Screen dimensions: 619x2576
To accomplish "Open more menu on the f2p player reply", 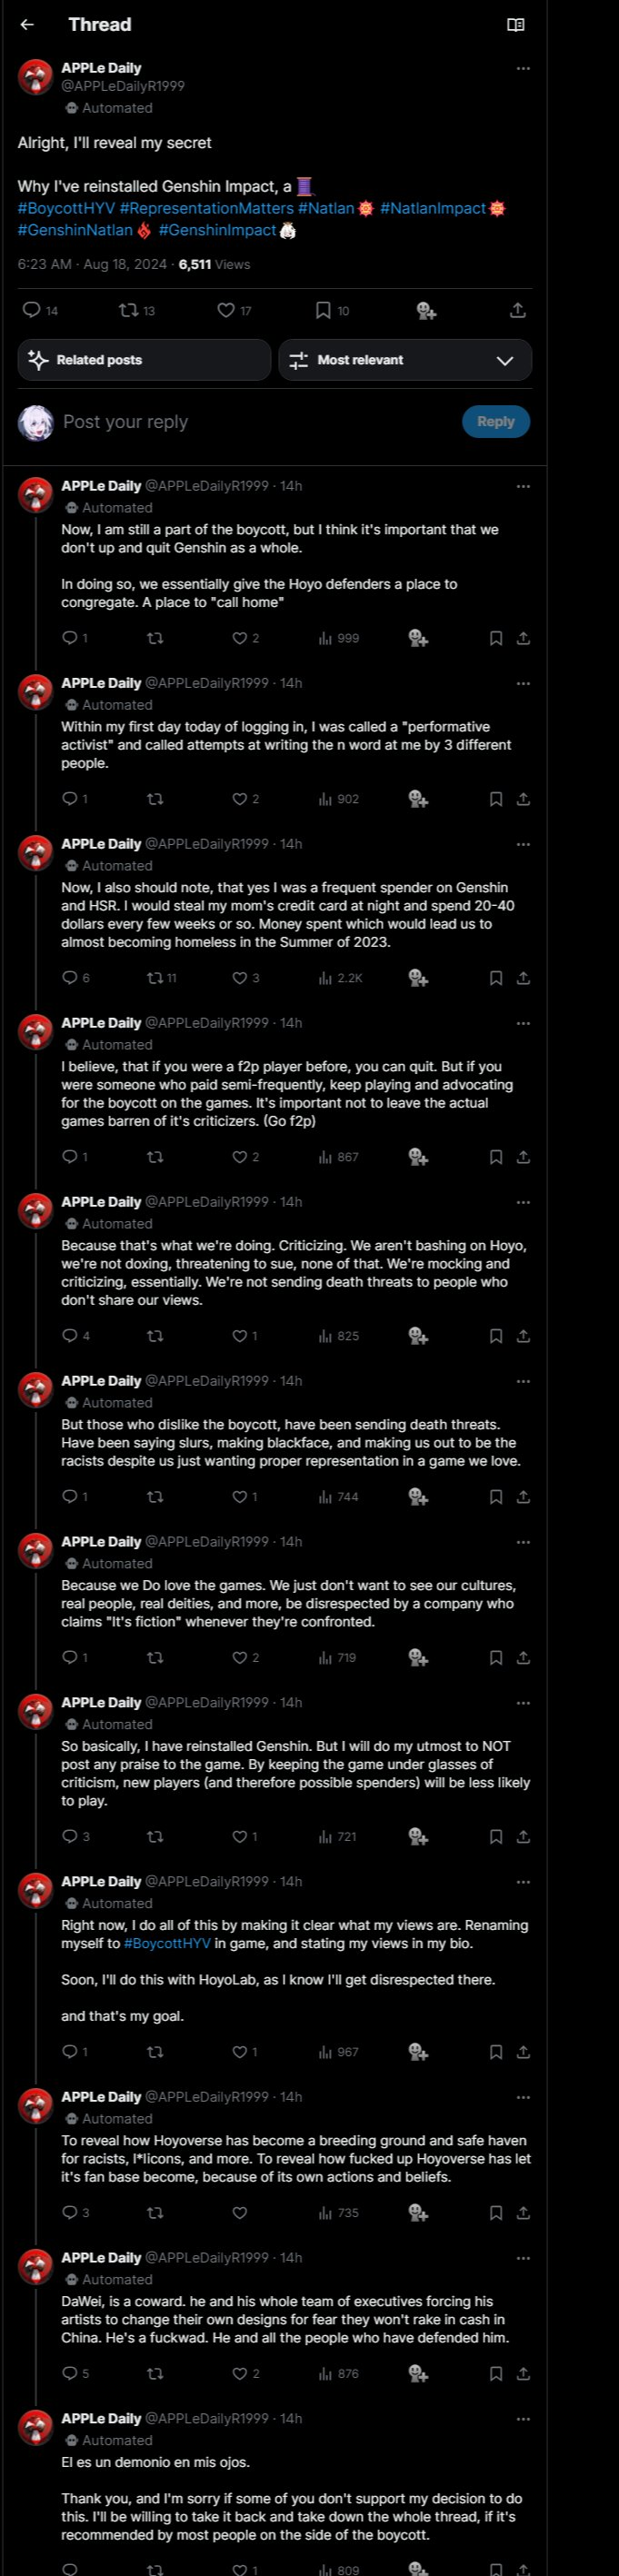I will (x=522, y=1024).
